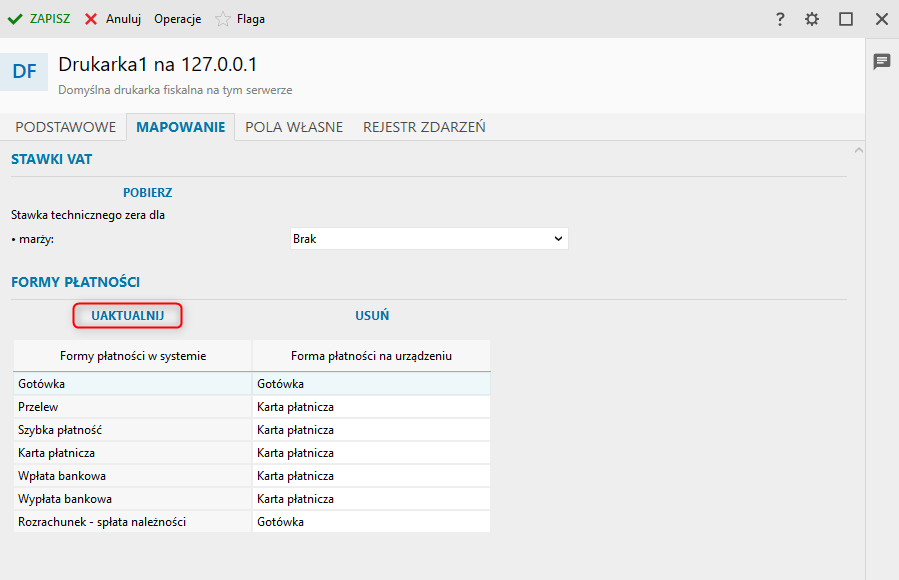Maximize window using the square icon
The width and height of the screenshot is (899, 580).
coord(846,19)
